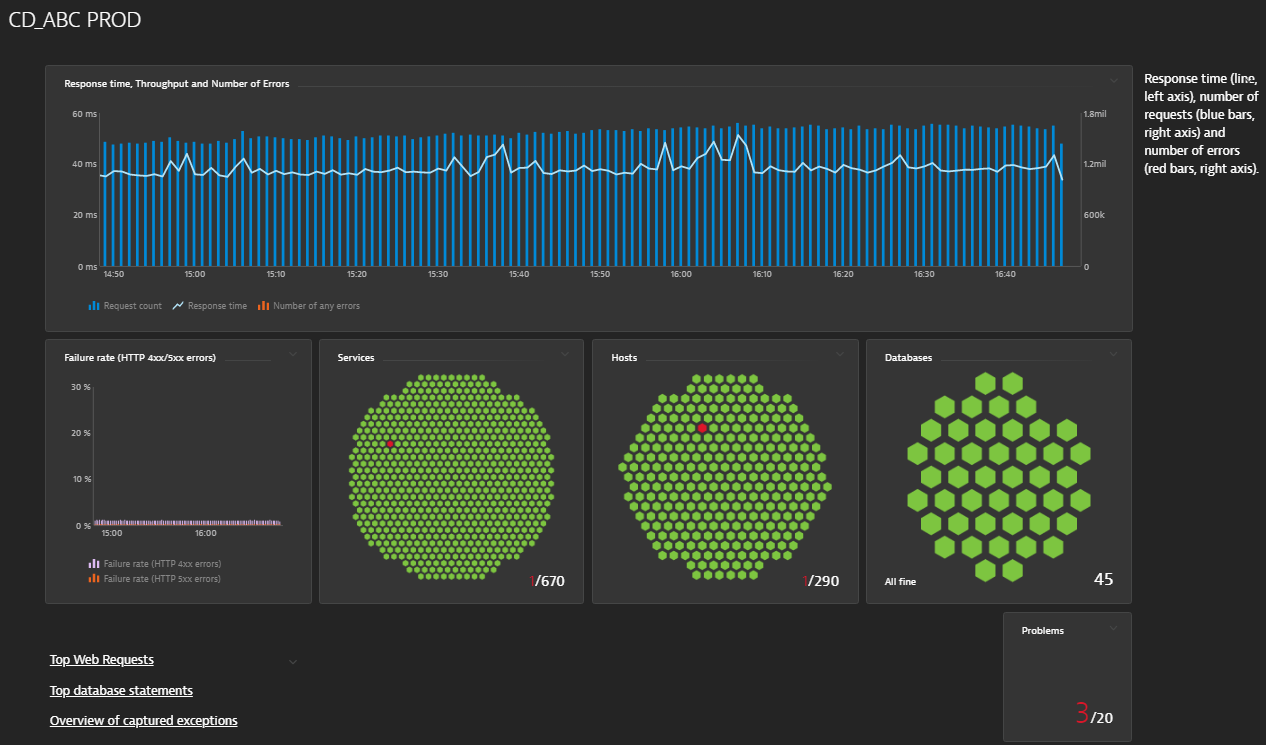This screenshot has width=1266, height=745.
Task: Click the red unhealthy hexagon in Hosts
Action: click(x=702, y=428)
